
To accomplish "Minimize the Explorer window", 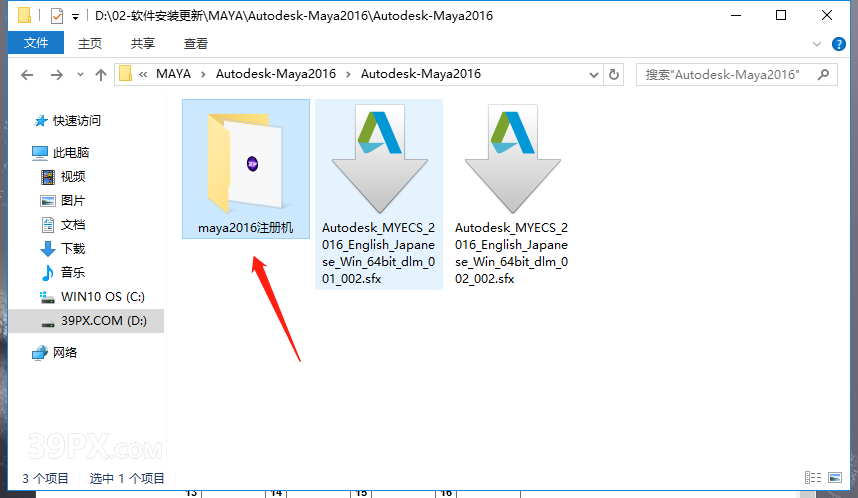I will point(736,15).
